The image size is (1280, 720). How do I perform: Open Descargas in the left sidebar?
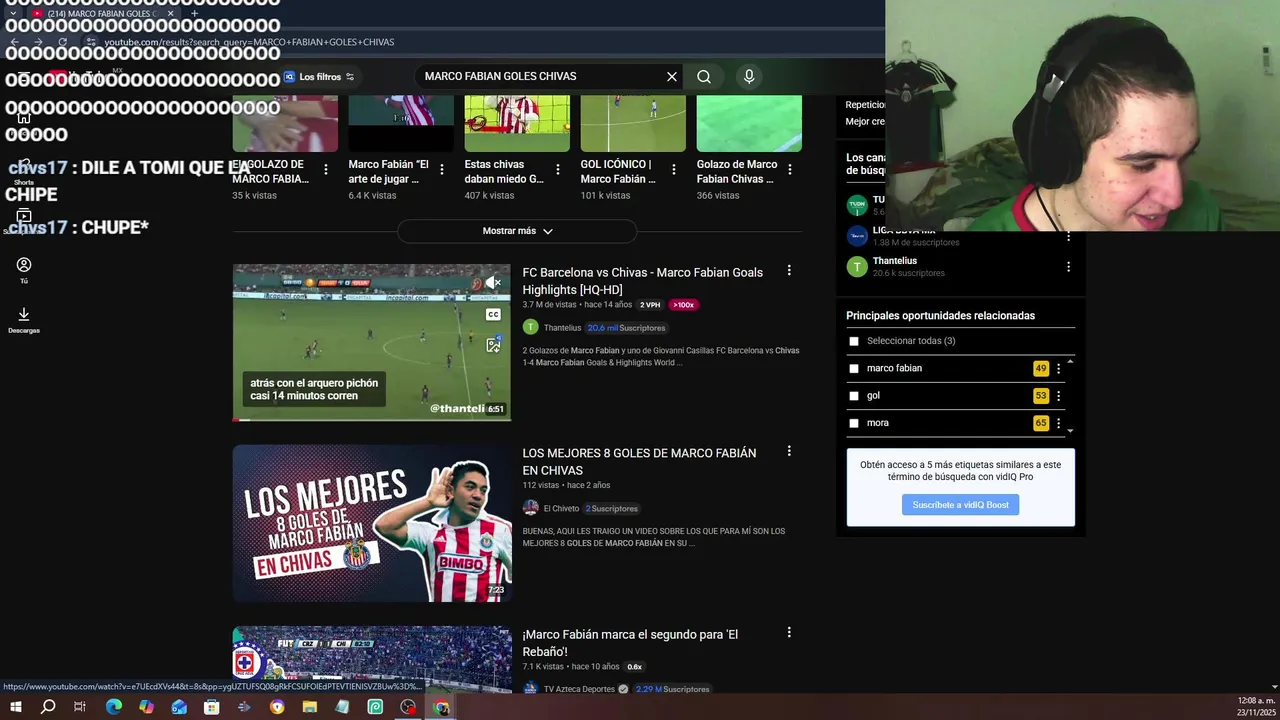tap(24, 320)
